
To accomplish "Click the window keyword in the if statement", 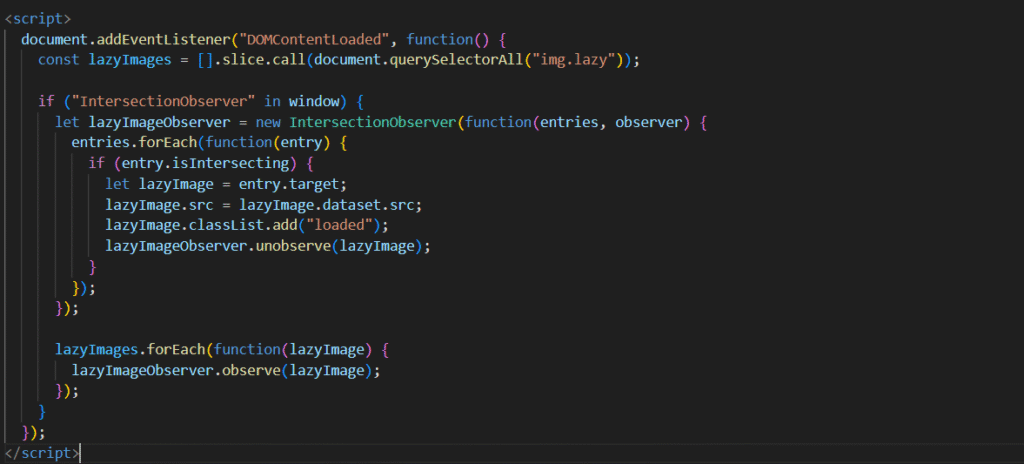I will point(315,101).
